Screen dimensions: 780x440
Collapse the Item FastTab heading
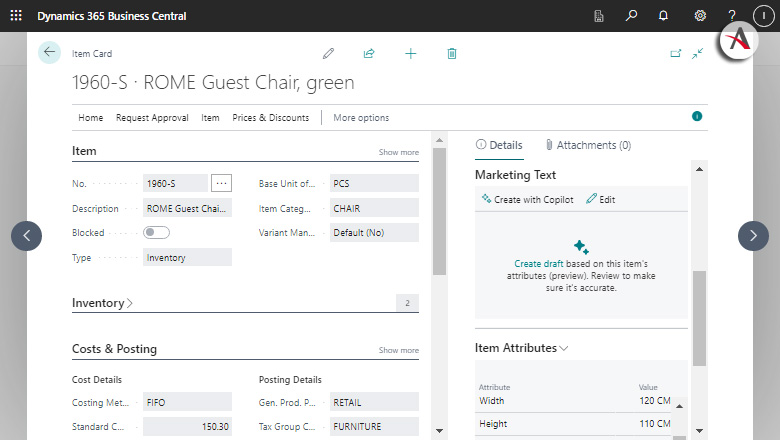84,151
